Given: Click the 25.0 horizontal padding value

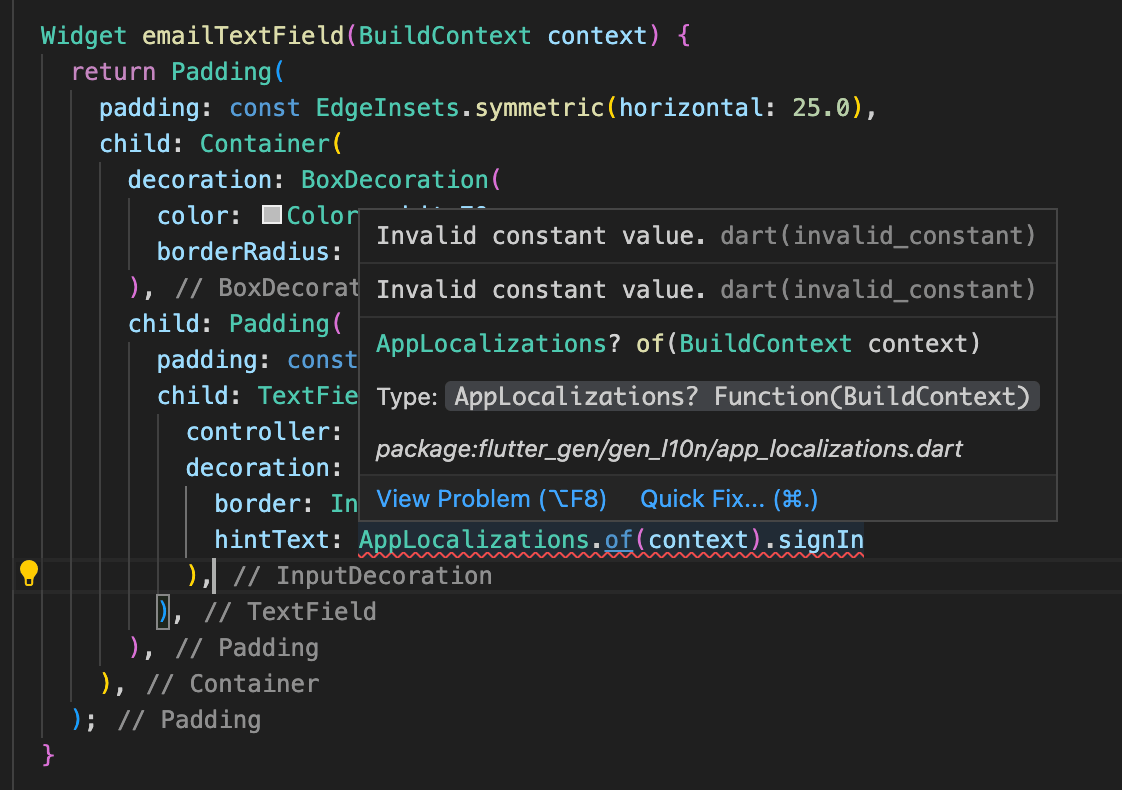Looking at the screenshot, I should pos(821,107).
